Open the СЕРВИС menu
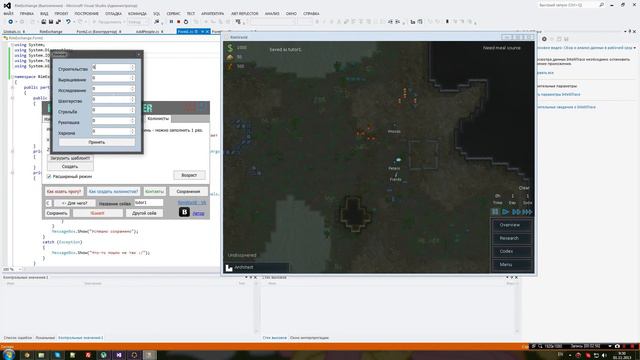This screenshot has height=360, width=640. tap(173, 13)
